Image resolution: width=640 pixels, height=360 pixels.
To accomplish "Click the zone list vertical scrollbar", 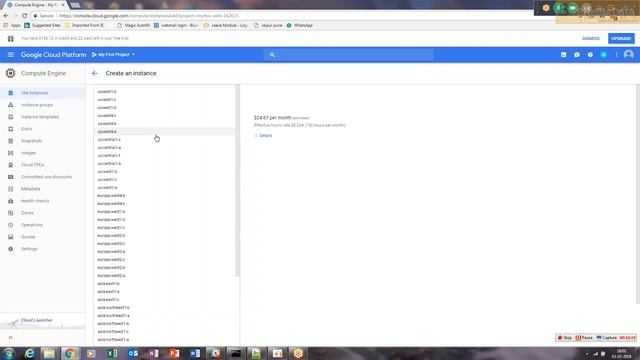I will coord(238,181).
